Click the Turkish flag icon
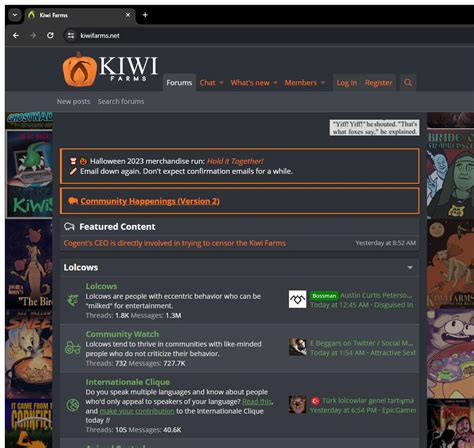The image size is (474, 448). 315,401
